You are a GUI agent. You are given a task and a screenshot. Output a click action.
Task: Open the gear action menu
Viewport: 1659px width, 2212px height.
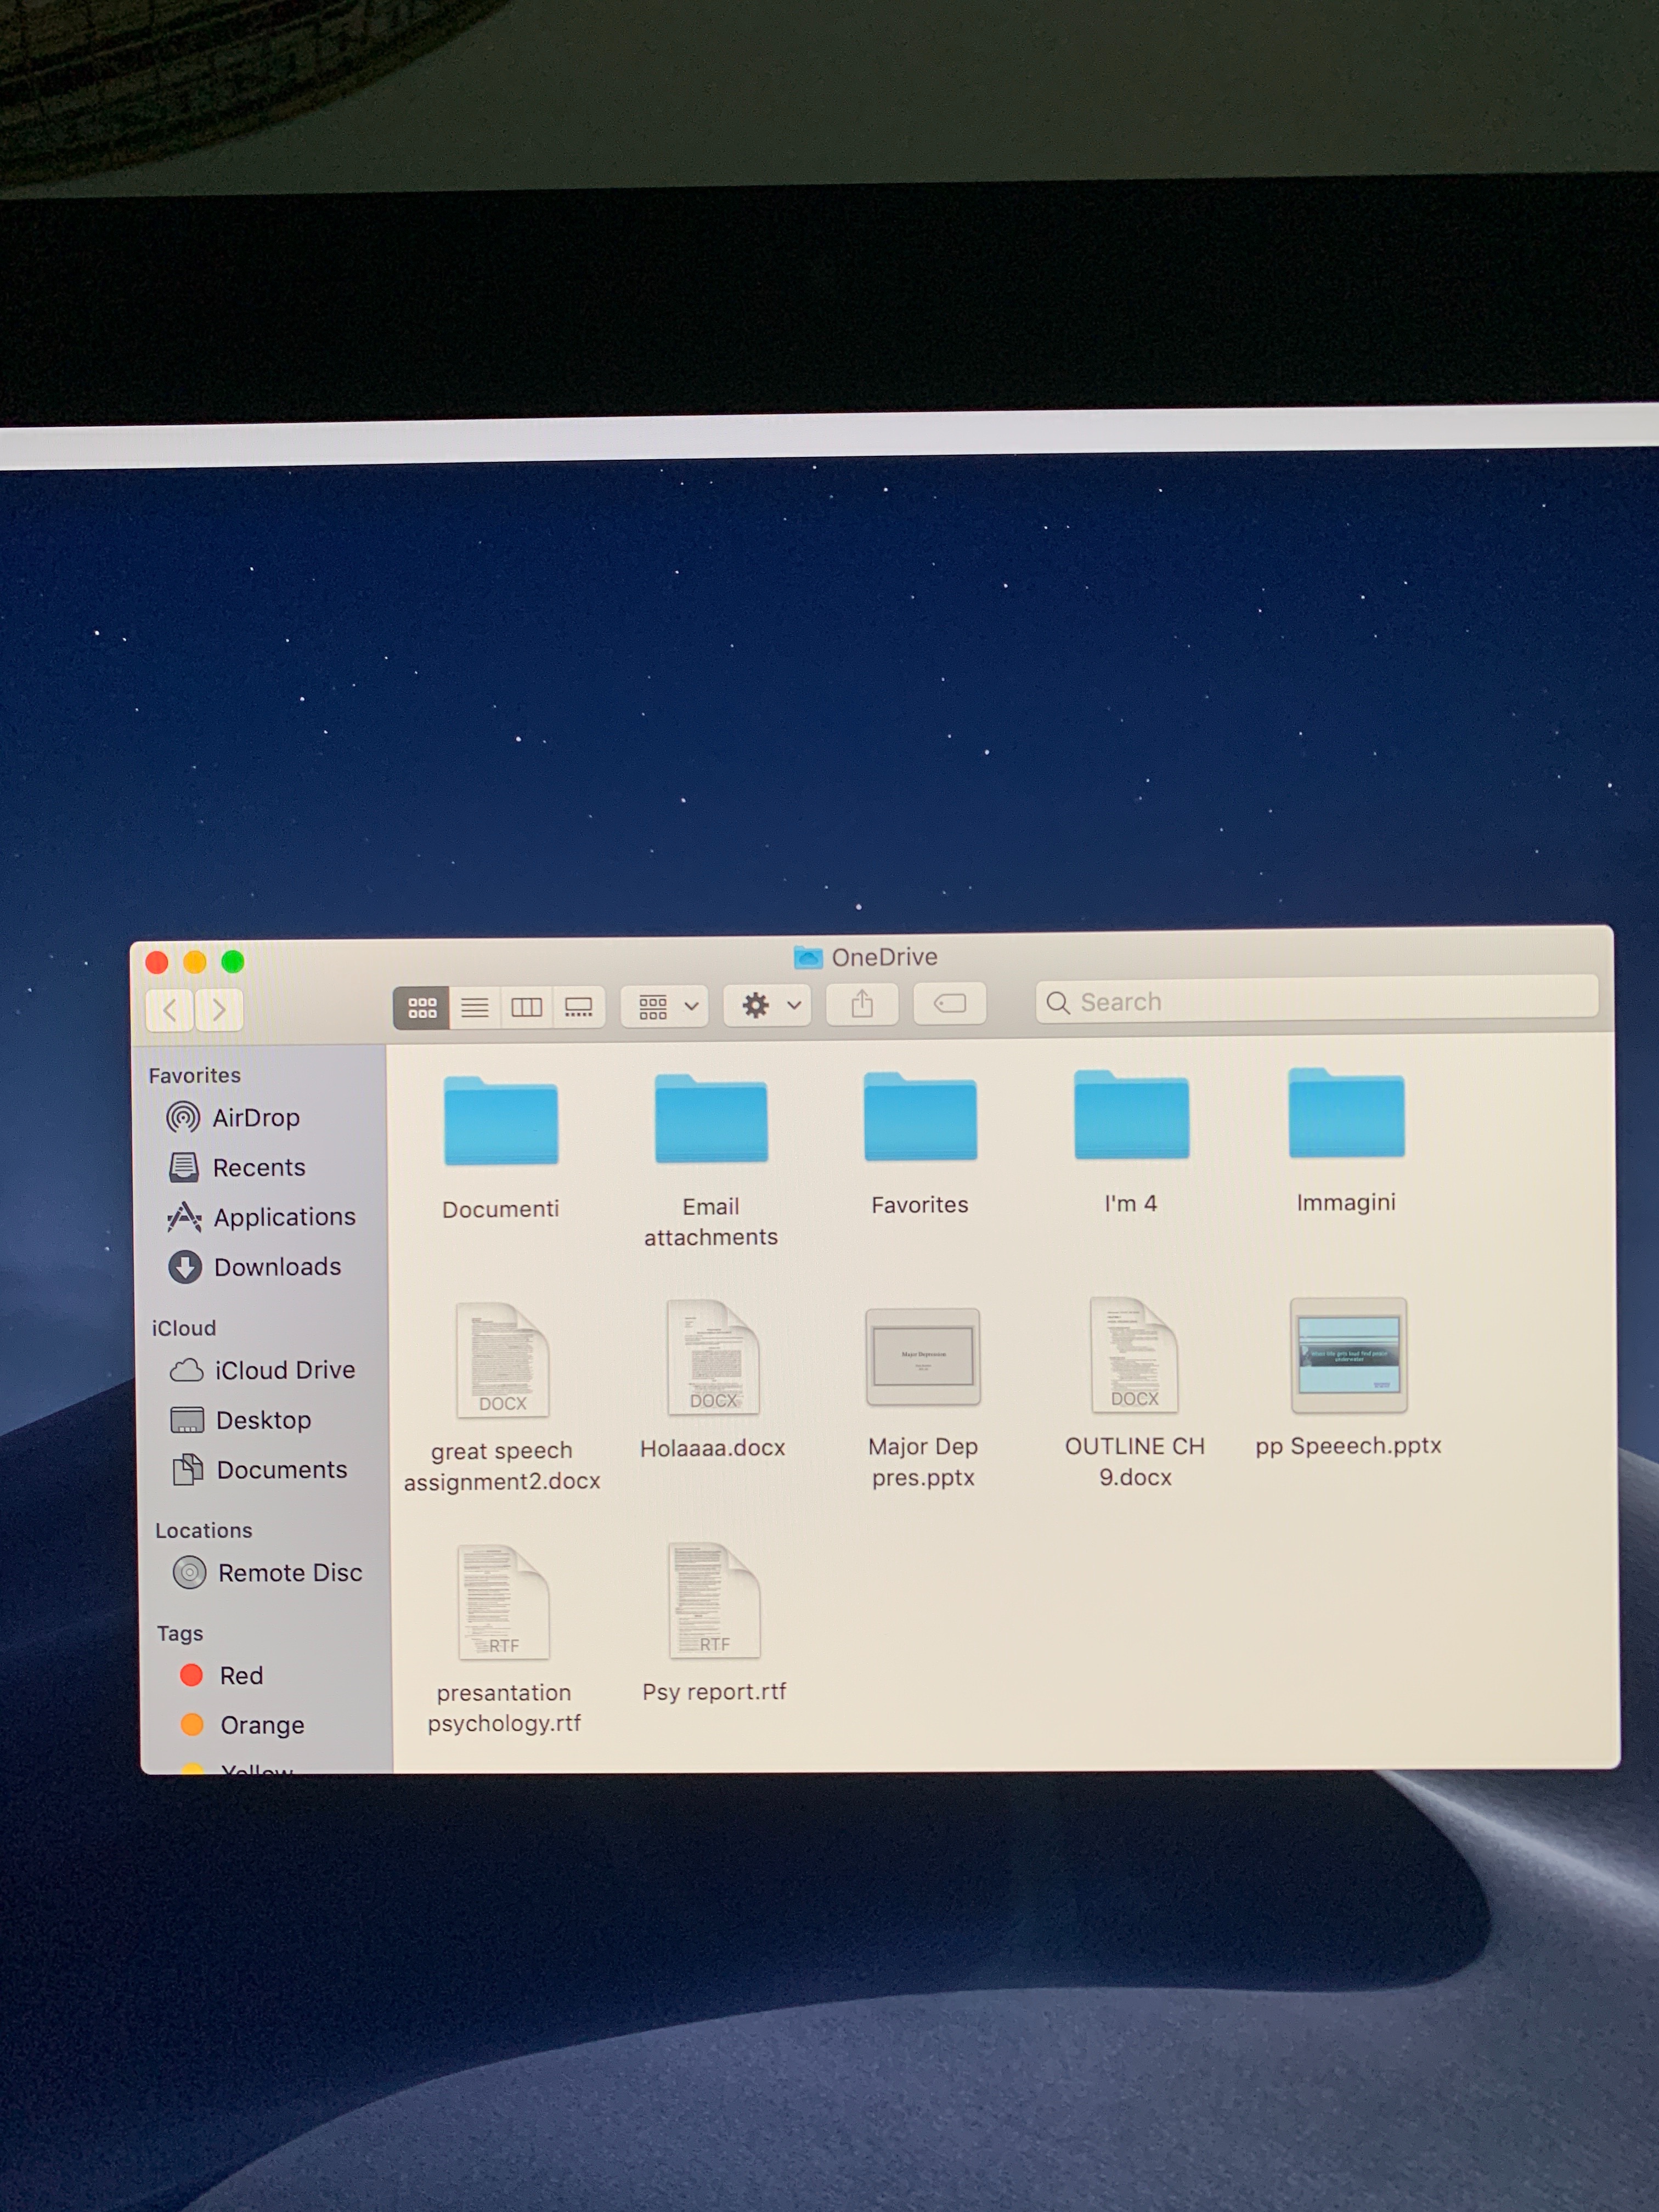(769, 1005)
